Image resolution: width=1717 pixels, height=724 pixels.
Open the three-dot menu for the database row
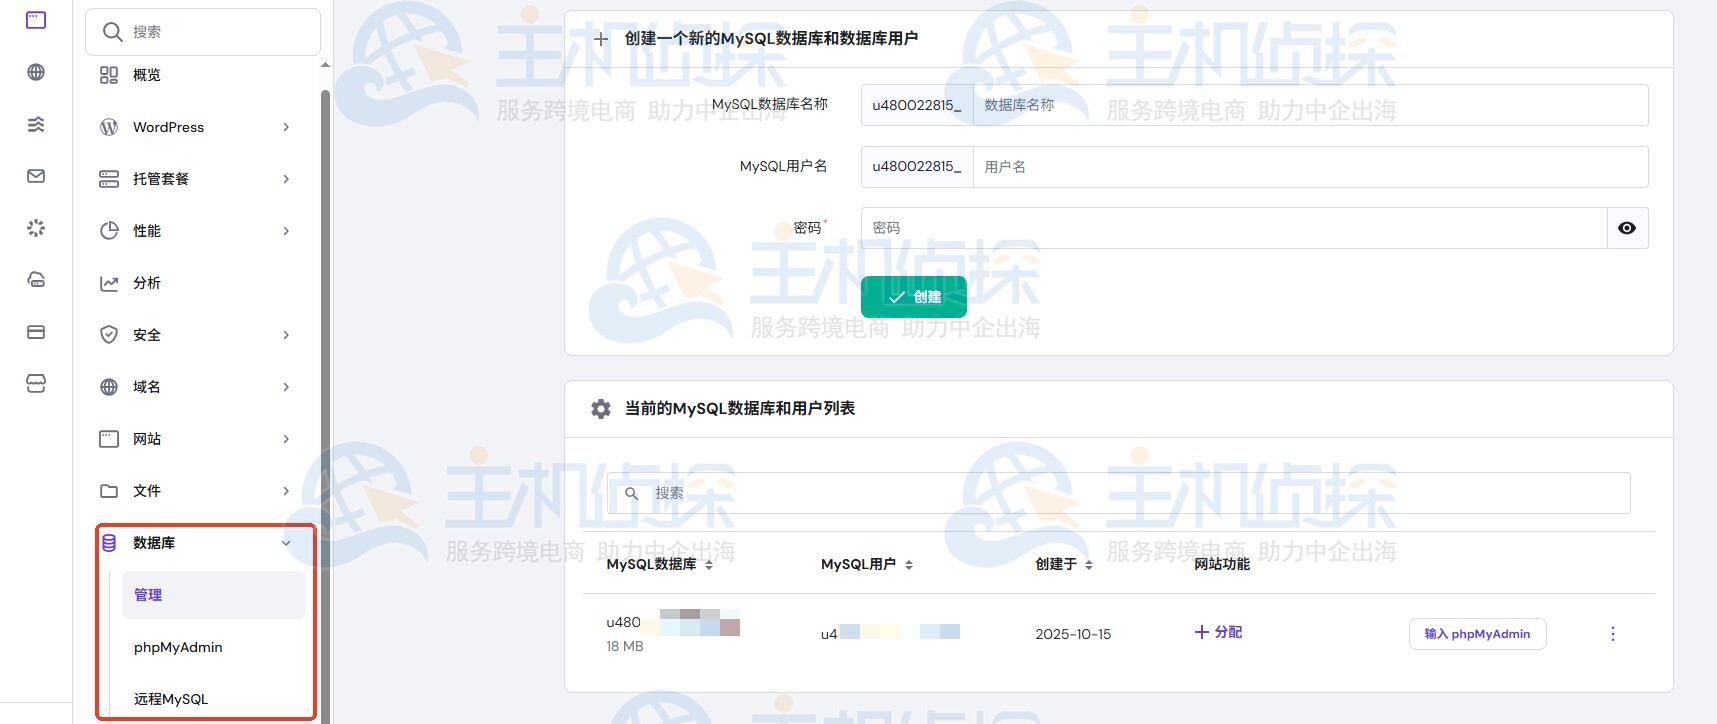point(1613,634)
